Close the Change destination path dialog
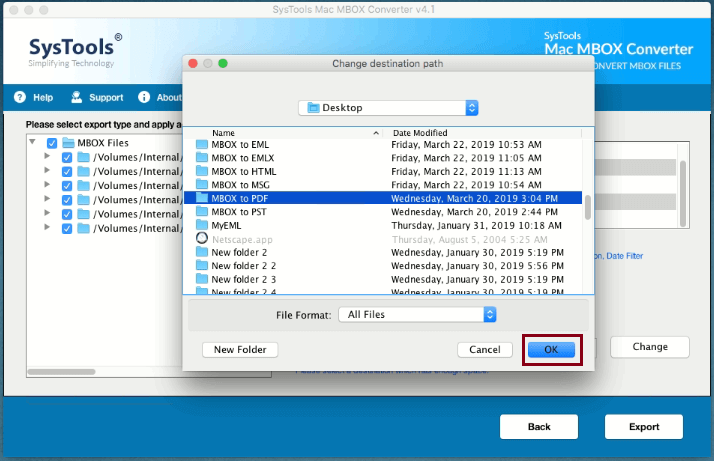 click(x=193, y=63)
